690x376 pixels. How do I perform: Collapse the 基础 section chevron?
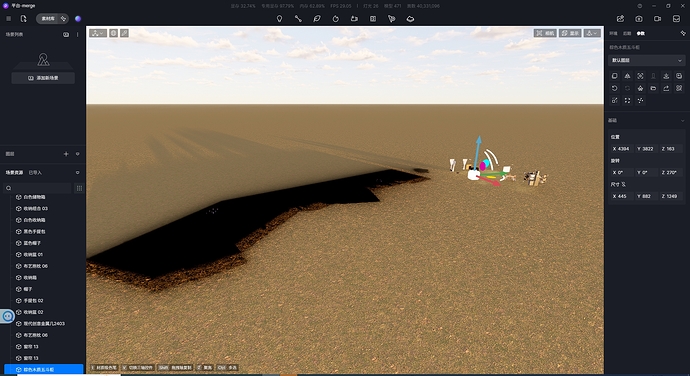click(683, 121)
